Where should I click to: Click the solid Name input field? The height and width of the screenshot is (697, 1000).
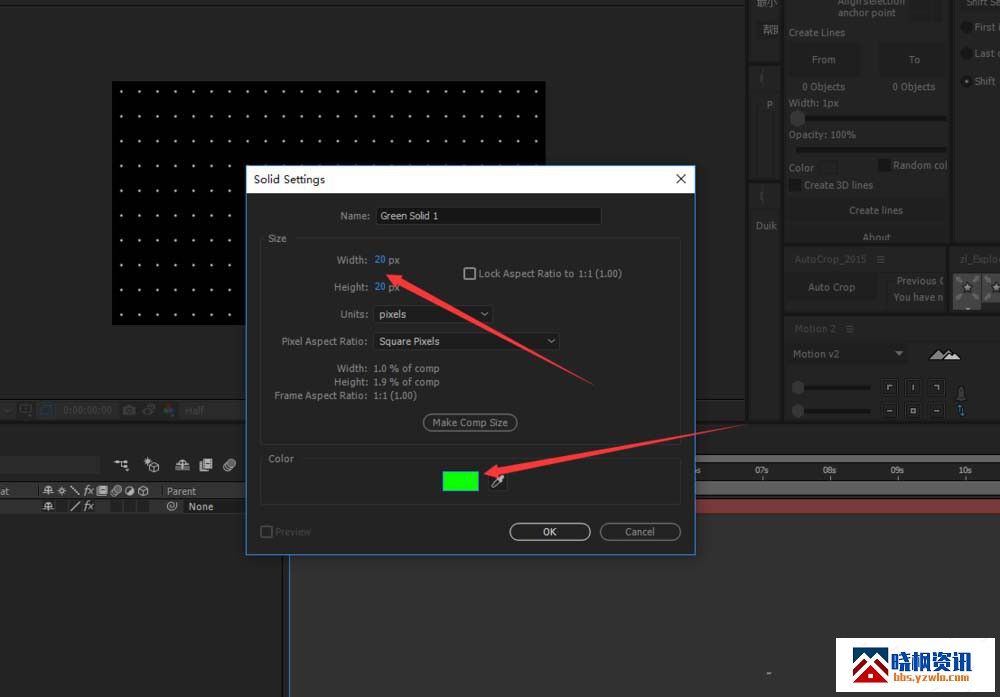point(489,216)
